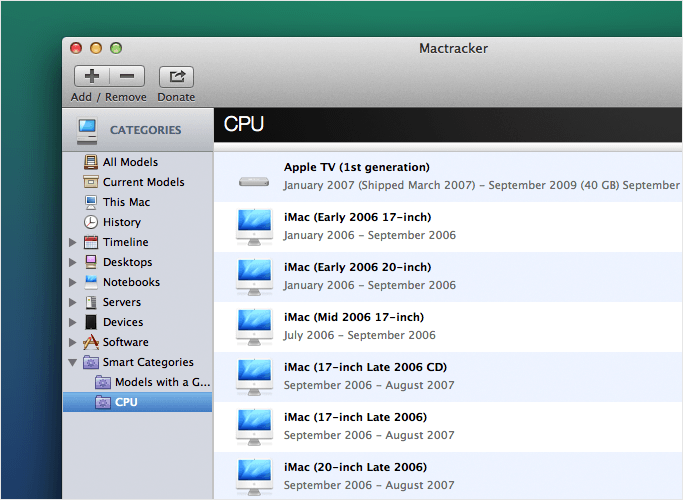Screen dimensions: 683x500
Task: Click the iMac (17-inch Late 2006) icon
Action: [x=254, y=427]
